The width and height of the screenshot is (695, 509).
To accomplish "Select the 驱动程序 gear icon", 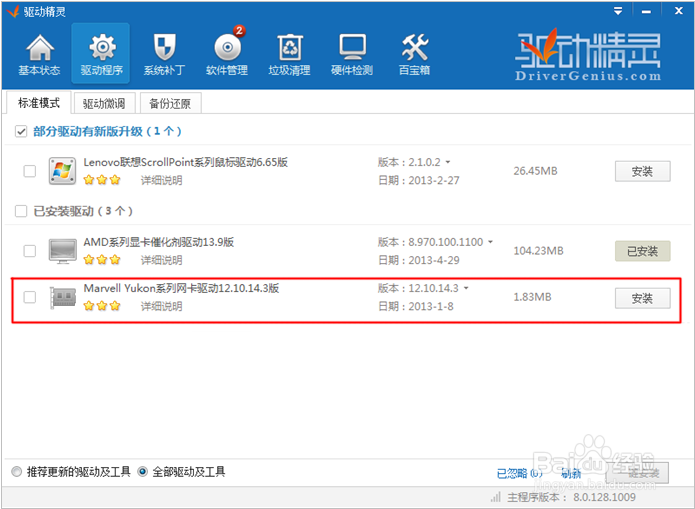I will 102,47.
